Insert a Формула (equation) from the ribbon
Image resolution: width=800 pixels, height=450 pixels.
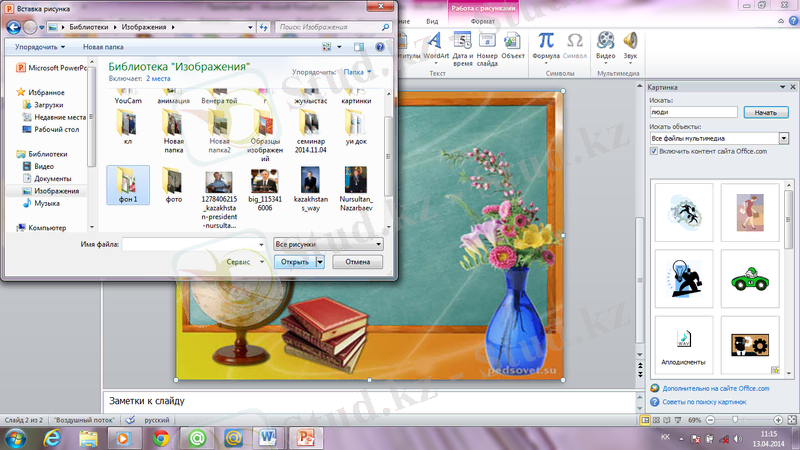[546, 44]
